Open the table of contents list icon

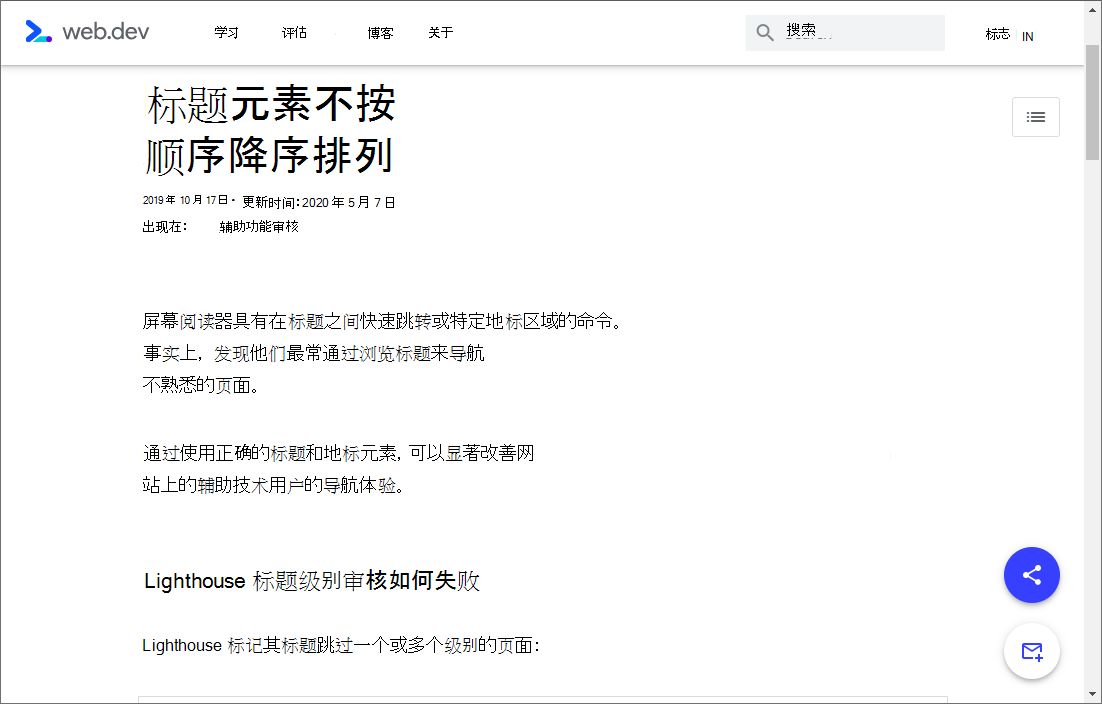coord(1035,117)
